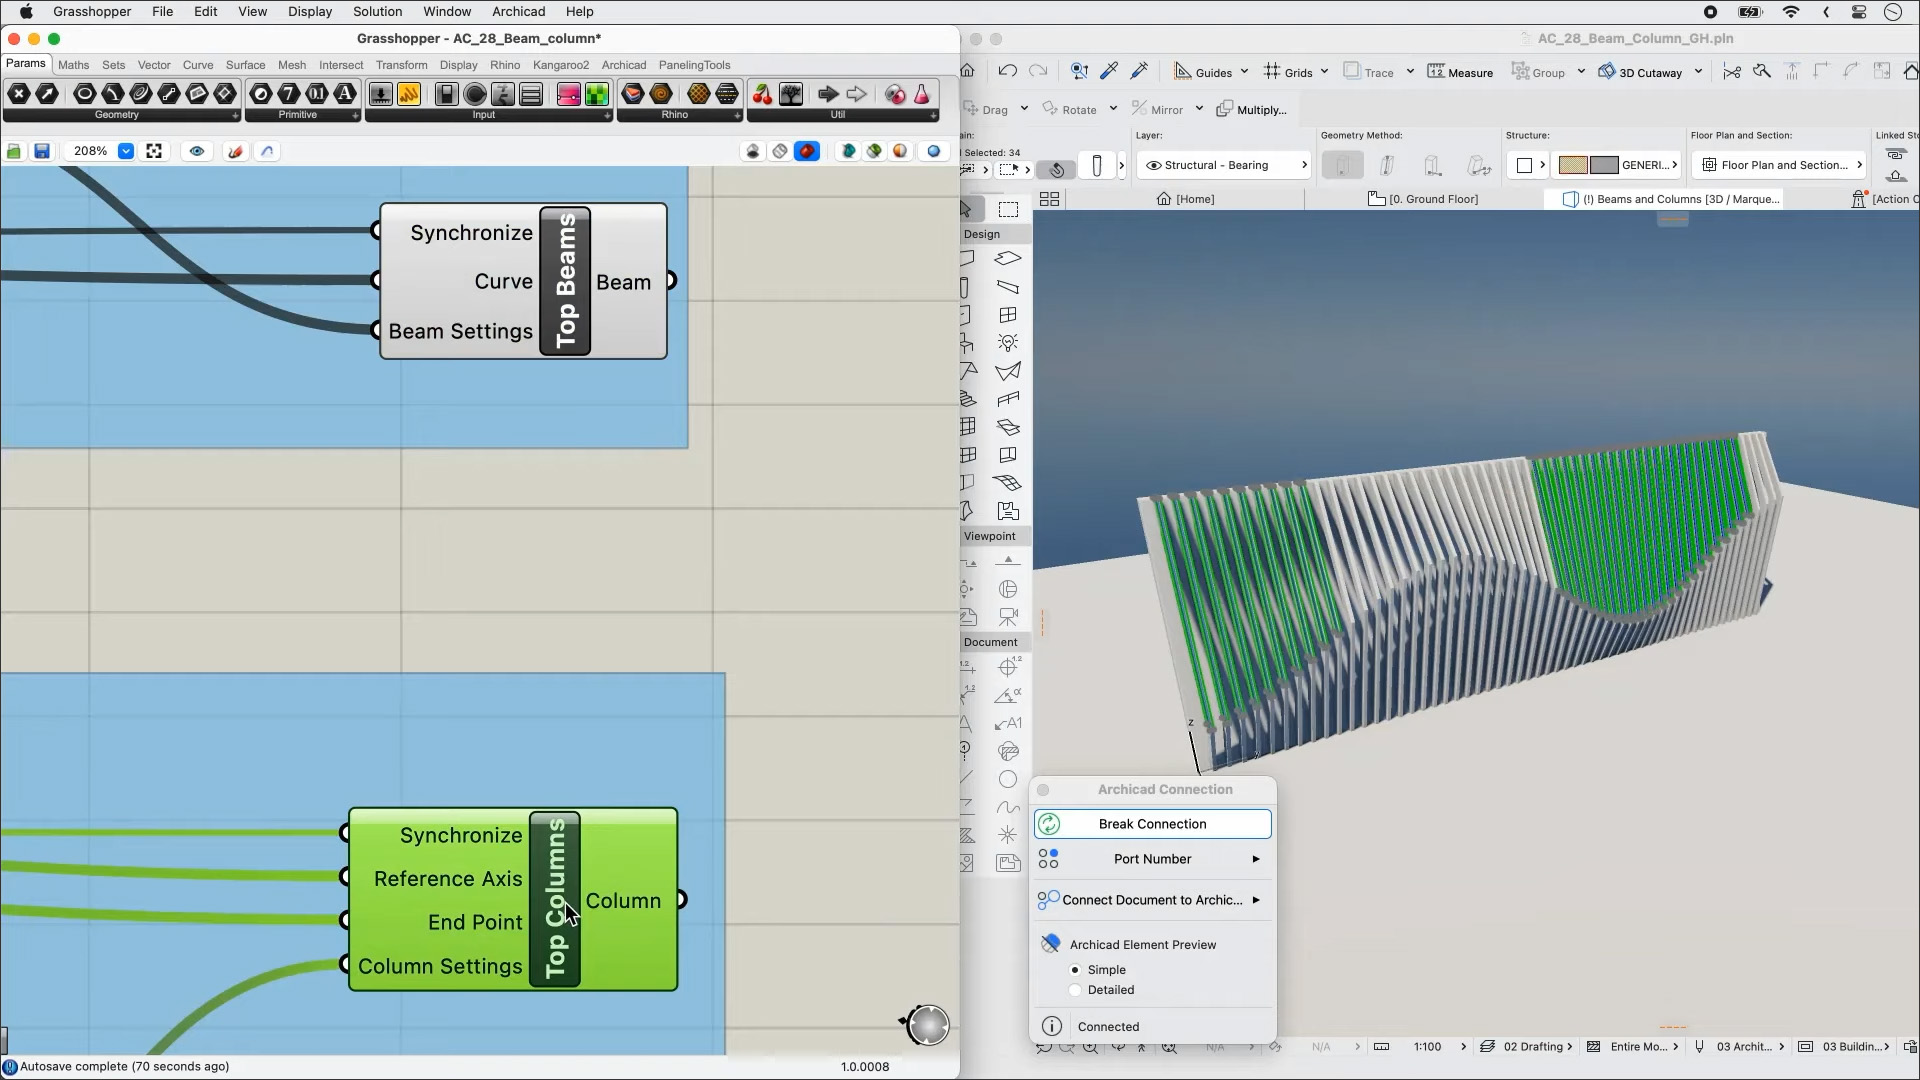
Task: Select the cherry icon in Util group
Action: 762,94
